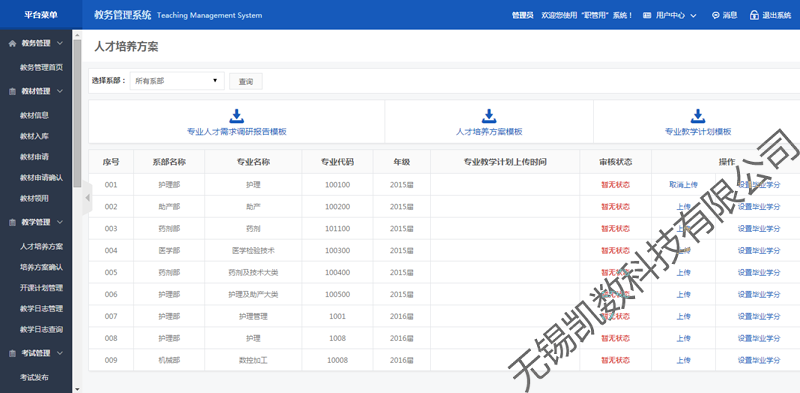The image size is (800, 393).
Task: Click the 人才培养方案模板 download icon
Action: pos(489,116)
